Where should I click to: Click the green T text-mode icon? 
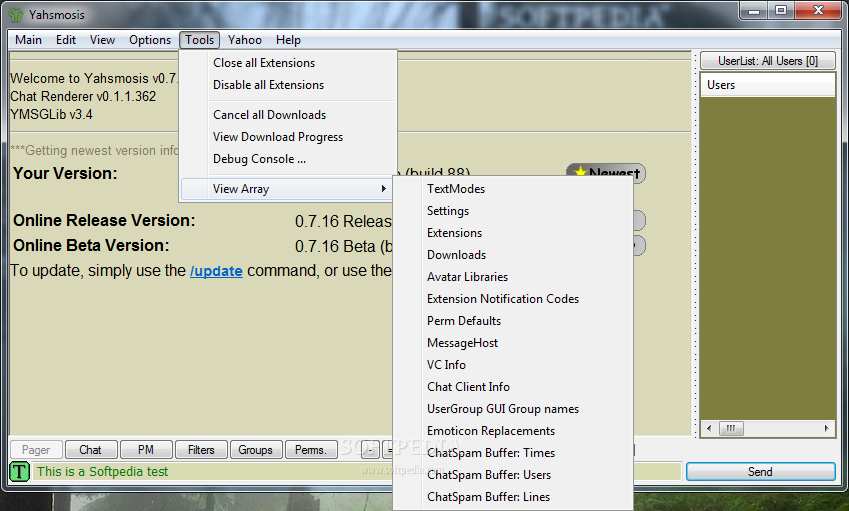pyautogui.click(x=19, y=471)
